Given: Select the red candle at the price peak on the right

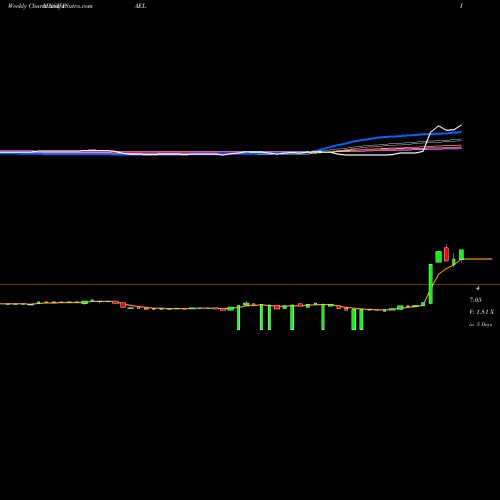Looking at the screenshot, I should (446, 254).
